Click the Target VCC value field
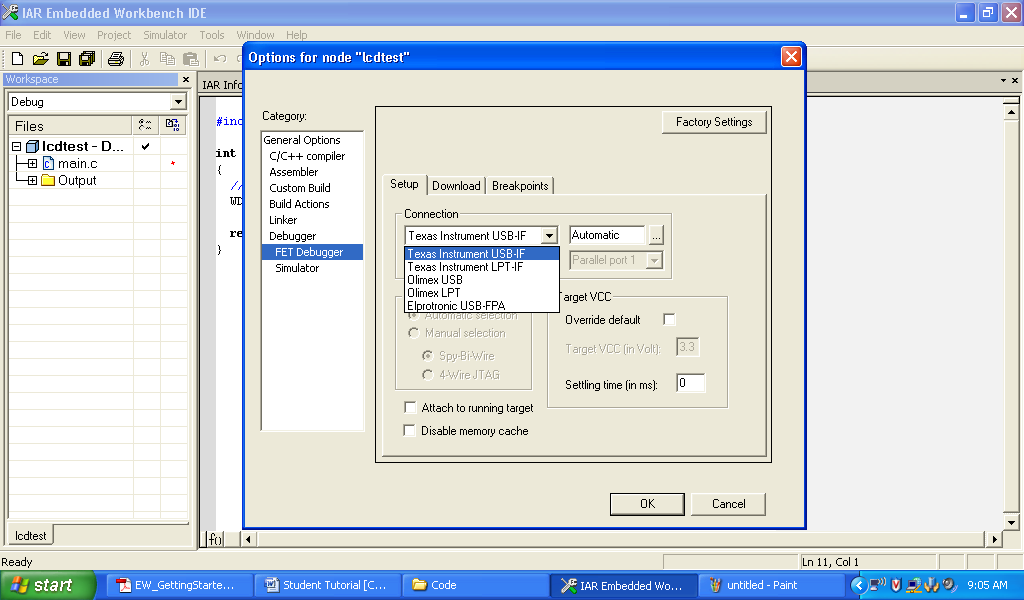This screenshot has width=1024, height=600. coord(688,347)
